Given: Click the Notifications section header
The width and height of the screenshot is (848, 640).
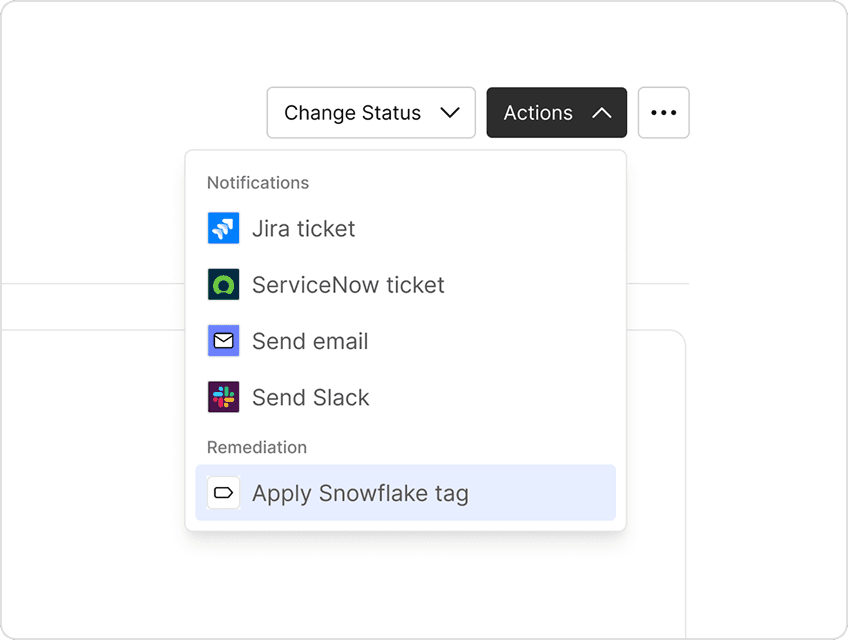Looking at the screenshot, I should click(257, 182).
